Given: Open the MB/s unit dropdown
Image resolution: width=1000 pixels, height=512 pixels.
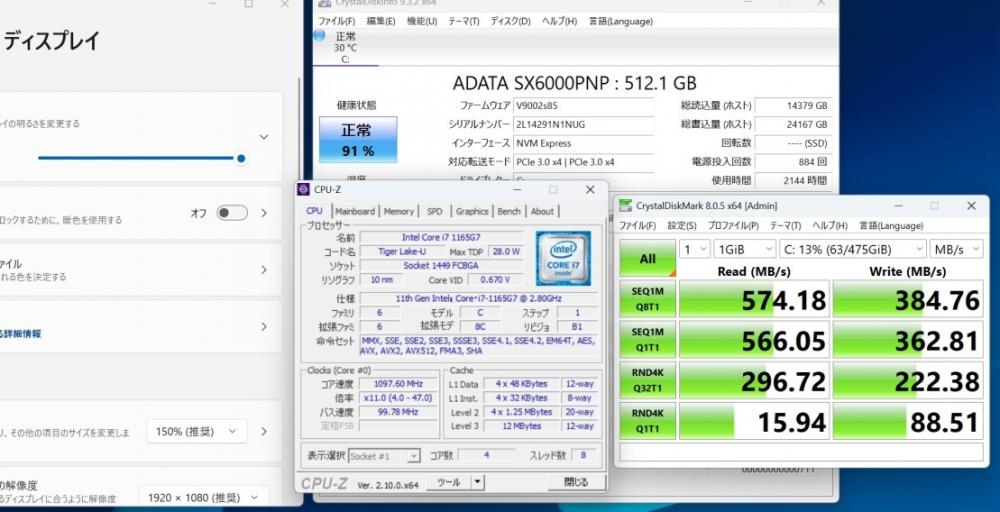Looking at the screenshot, I should click(954, 248).
